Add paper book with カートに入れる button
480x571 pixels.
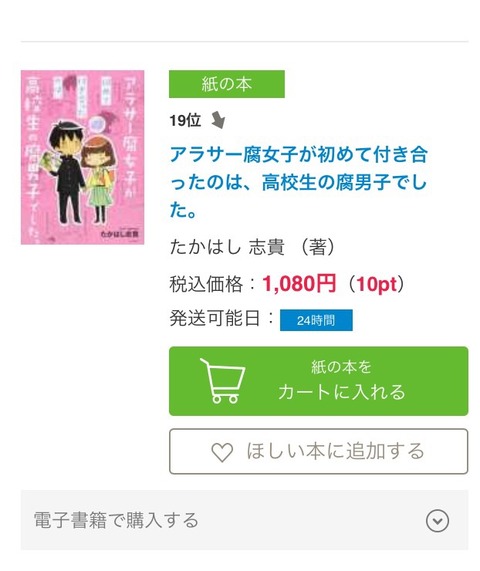point(318,381)
